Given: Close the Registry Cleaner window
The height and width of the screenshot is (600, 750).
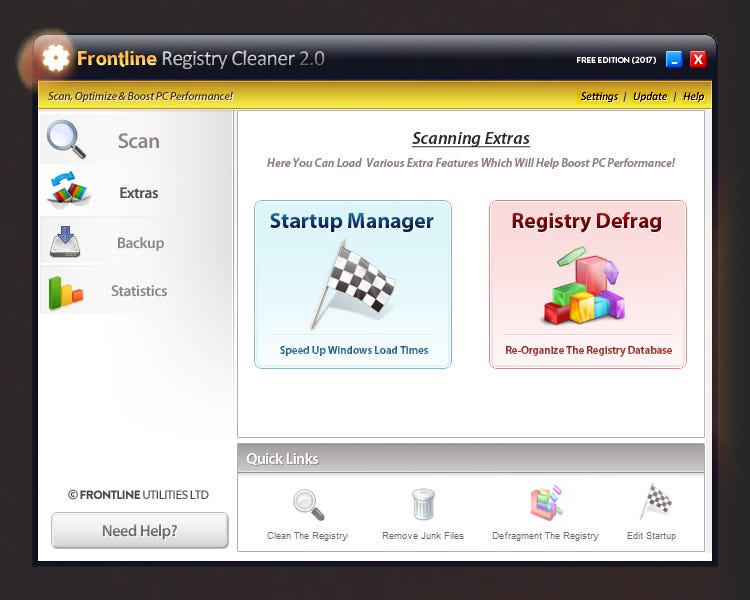Looking at the screenshot, I should click(x=698, y=59).
